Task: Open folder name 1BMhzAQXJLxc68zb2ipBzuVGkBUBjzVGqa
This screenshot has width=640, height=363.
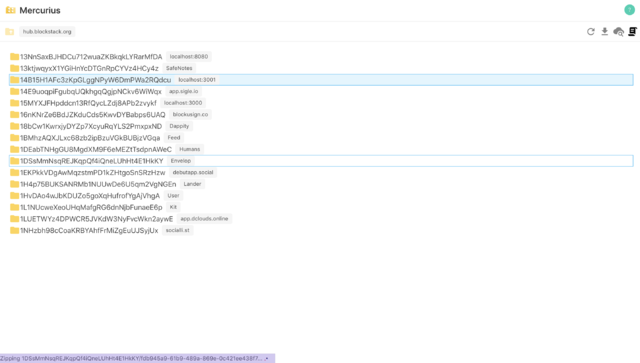Action: [x=90, y=138]
